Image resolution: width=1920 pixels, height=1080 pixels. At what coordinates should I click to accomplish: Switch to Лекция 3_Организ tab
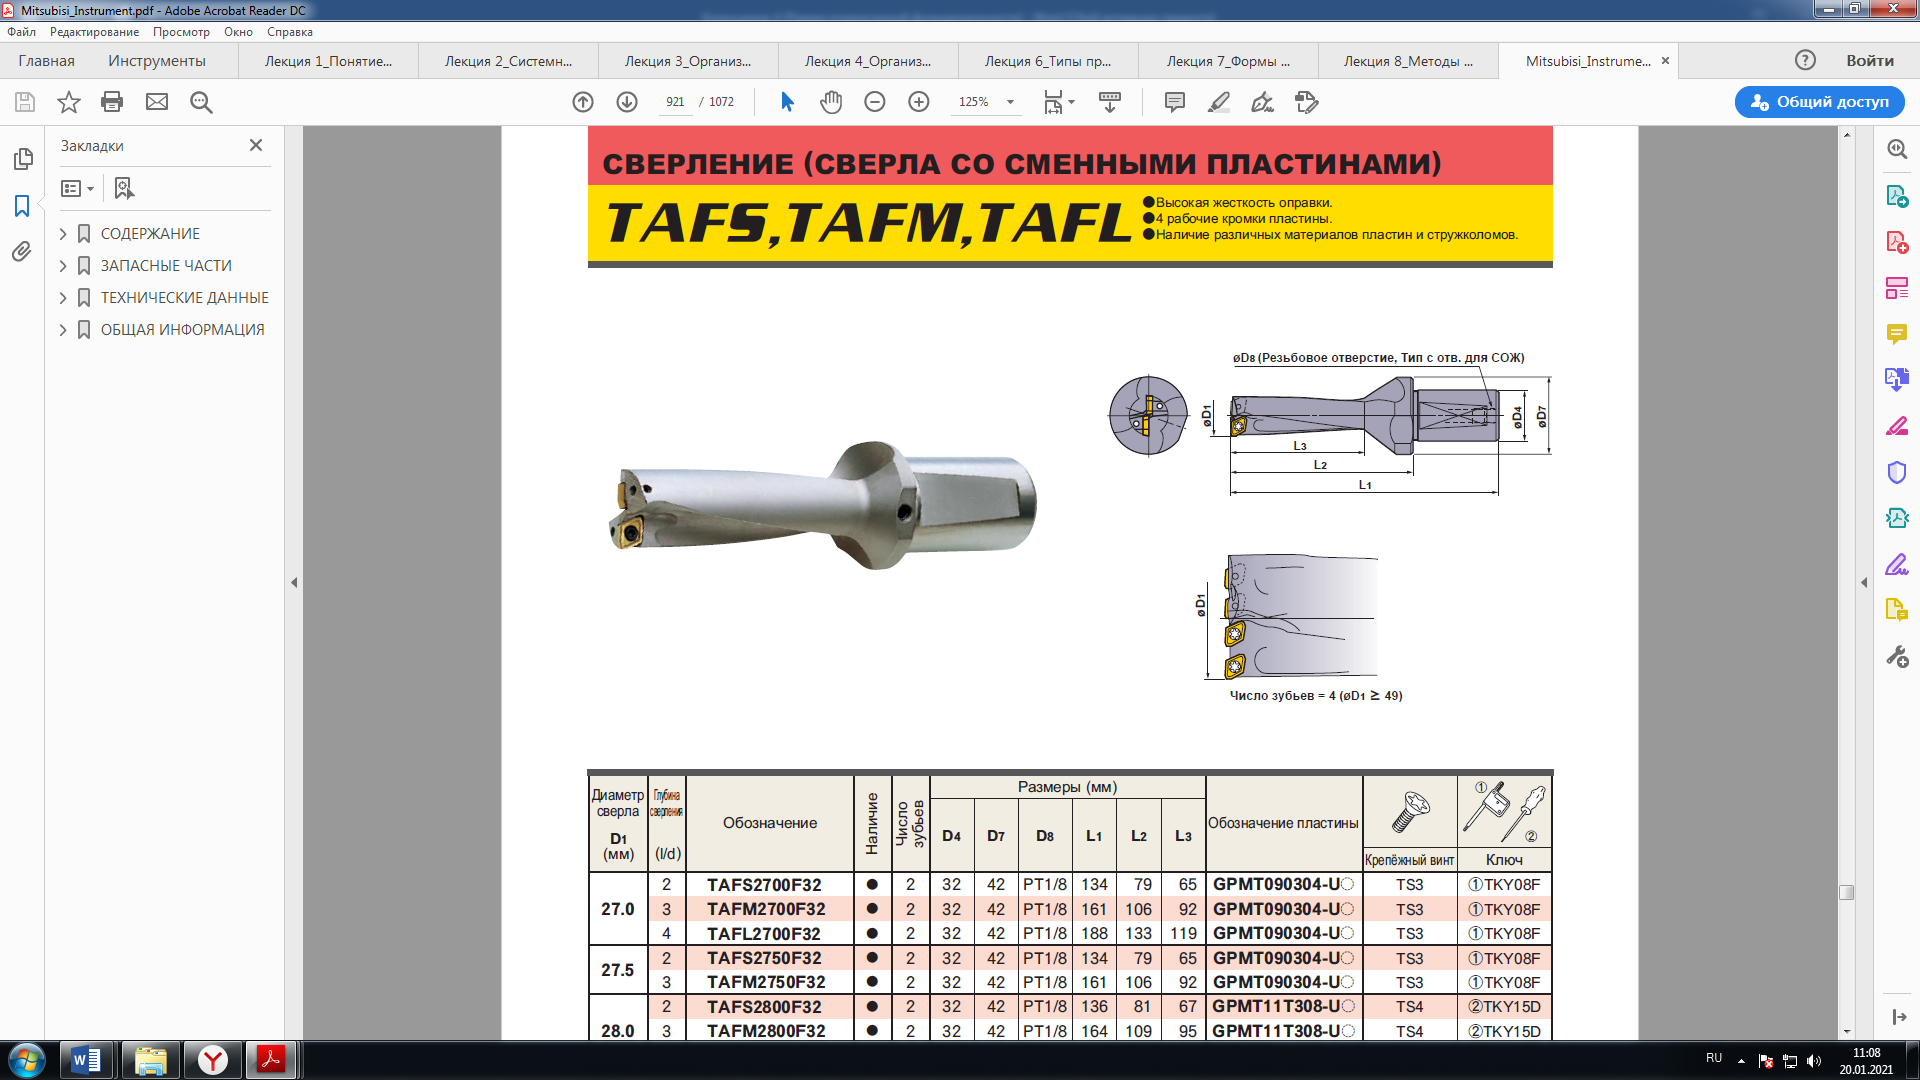click(688, 61)
